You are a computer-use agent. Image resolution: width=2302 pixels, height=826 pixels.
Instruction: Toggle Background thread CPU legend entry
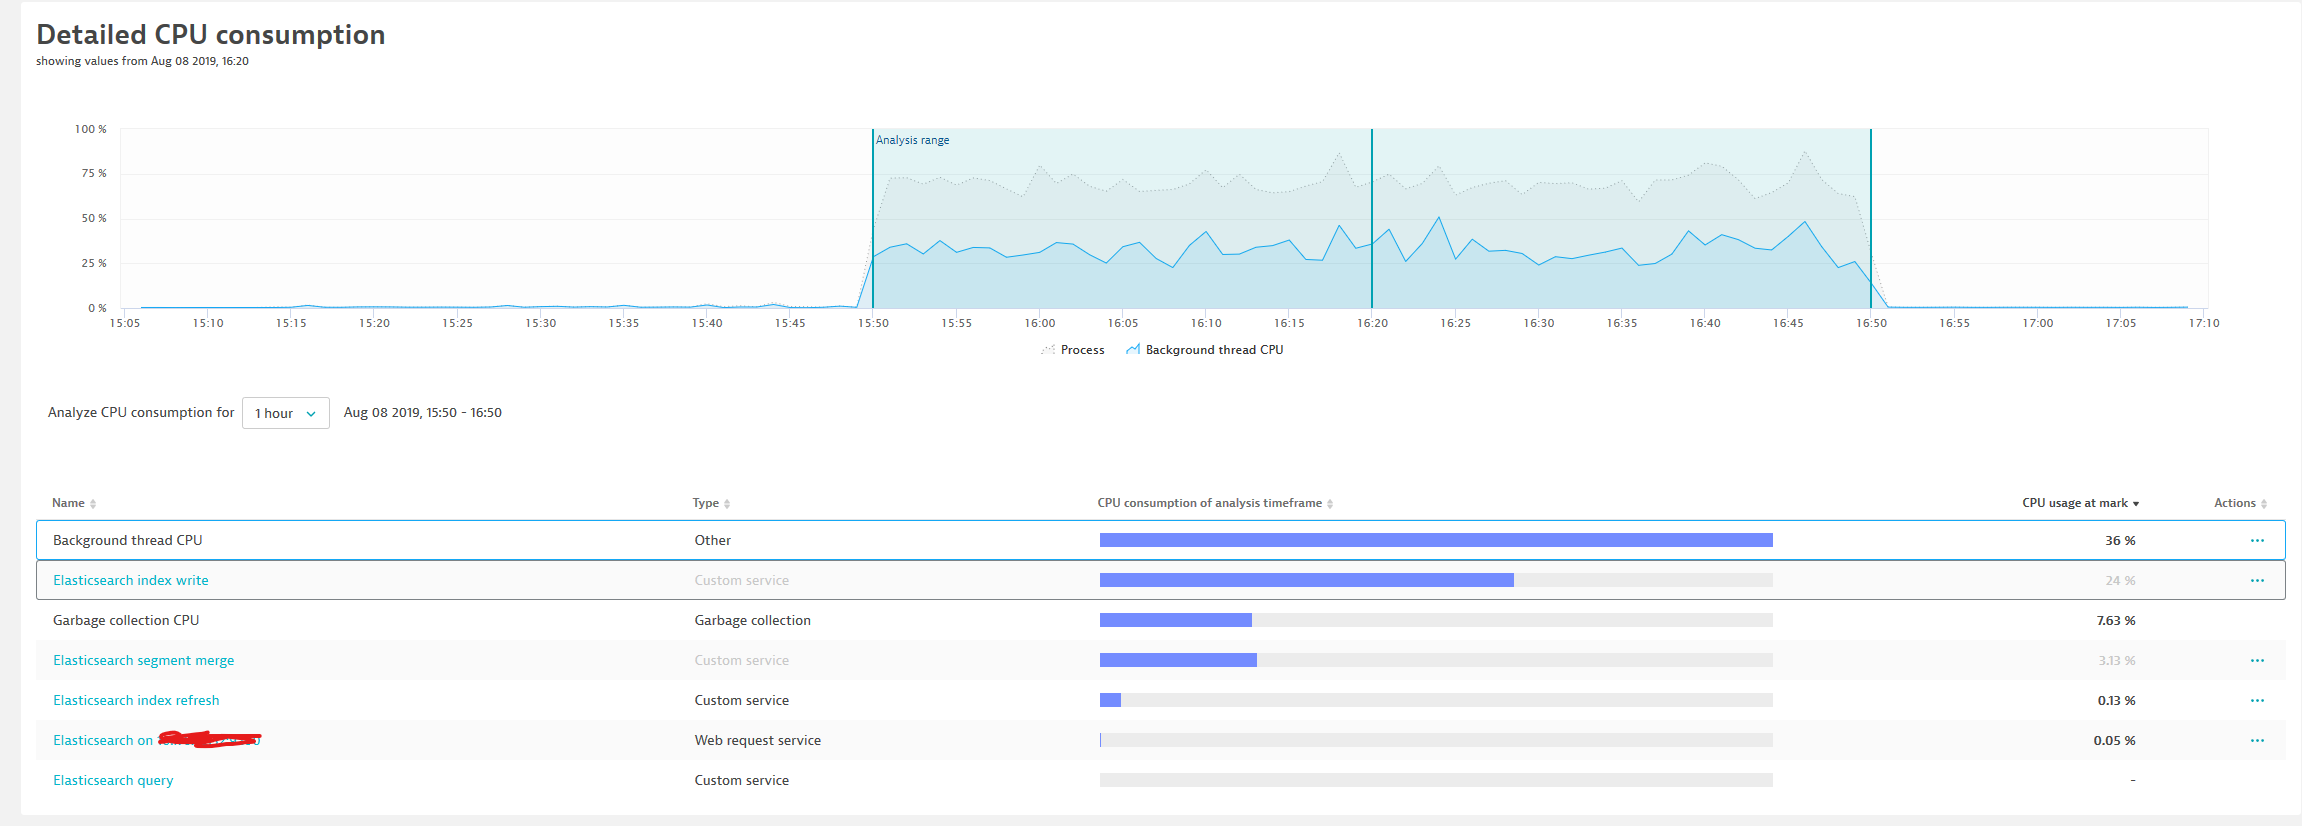point(1204,350)
